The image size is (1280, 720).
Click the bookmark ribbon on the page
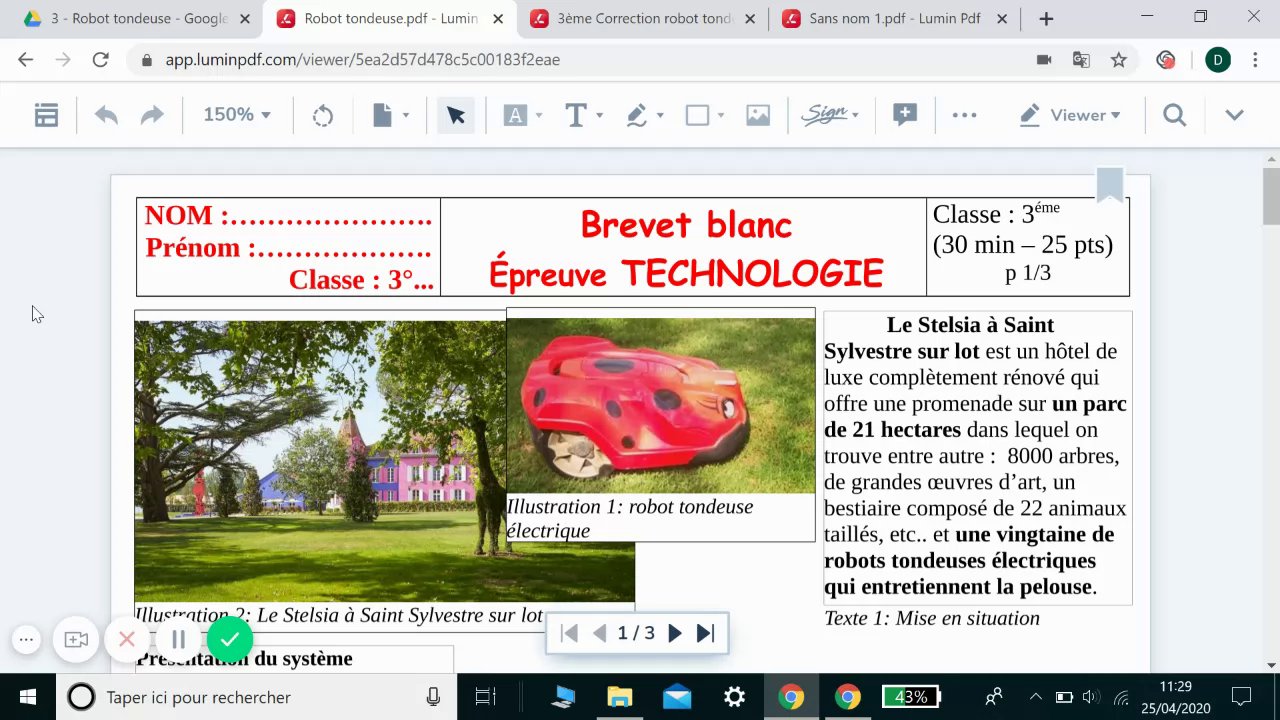(x=1110, y=186)
